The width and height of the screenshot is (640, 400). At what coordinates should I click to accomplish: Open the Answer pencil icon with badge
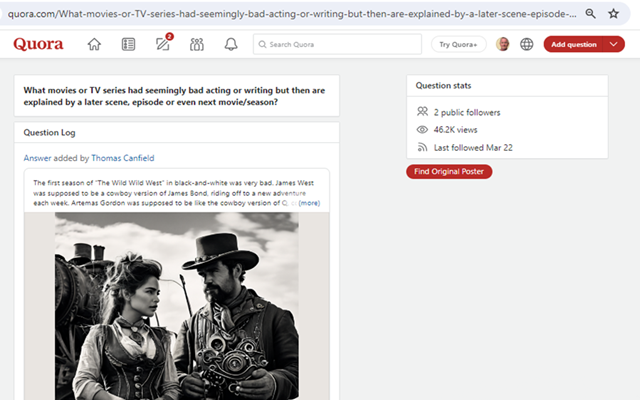point(164,43)
